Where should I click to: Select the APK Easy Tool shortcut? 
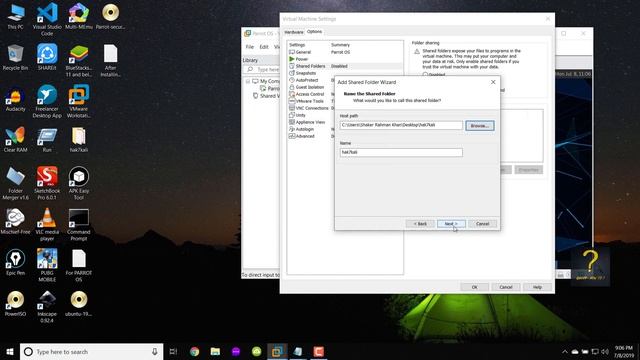coord(79,183)
